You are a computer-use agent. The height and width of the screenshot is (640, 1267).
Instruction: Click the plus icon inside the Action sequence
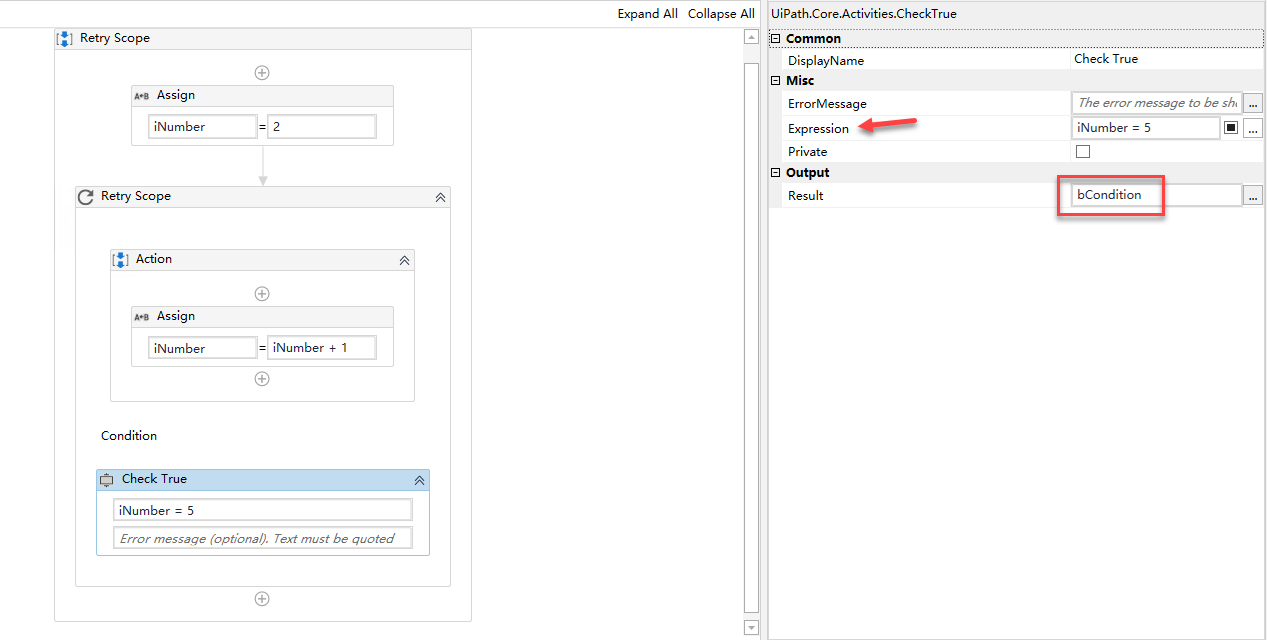click(x=262, y=293)
